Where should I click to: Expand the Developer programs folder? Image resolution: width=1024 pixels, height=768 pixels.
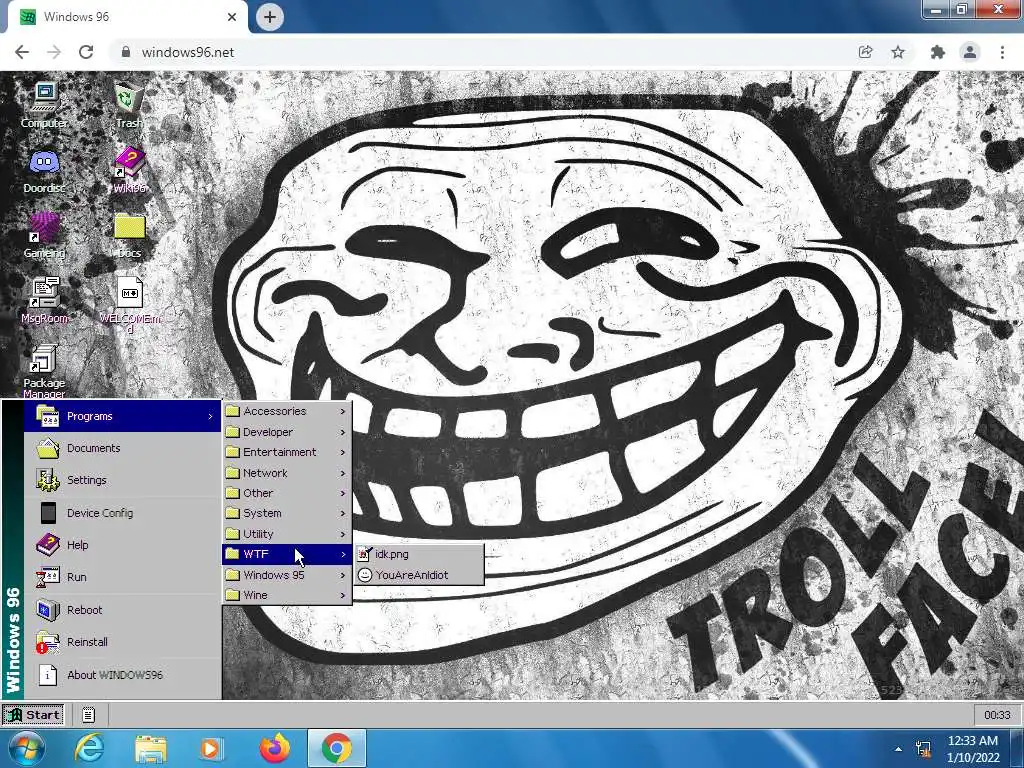(x=287, y=432)
